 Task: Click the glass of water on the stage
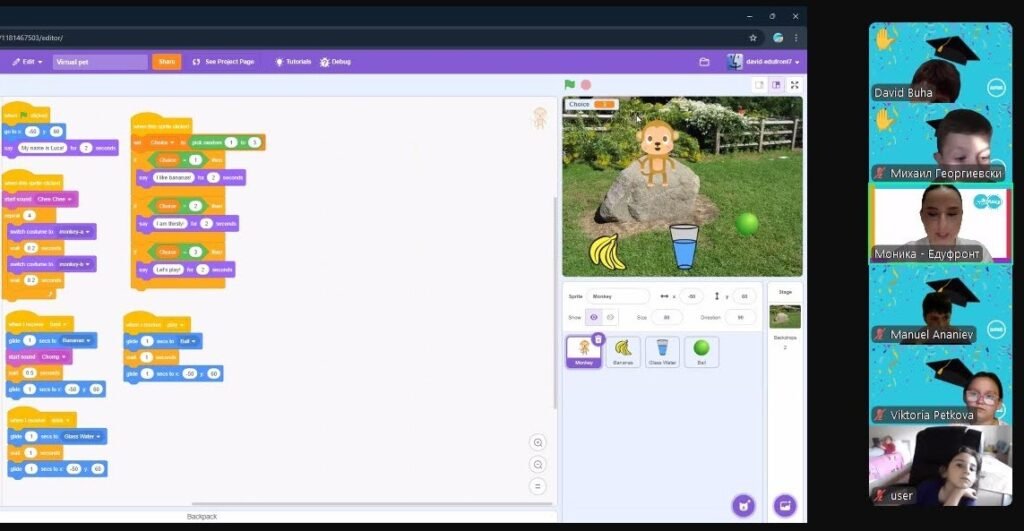[684, 246]
